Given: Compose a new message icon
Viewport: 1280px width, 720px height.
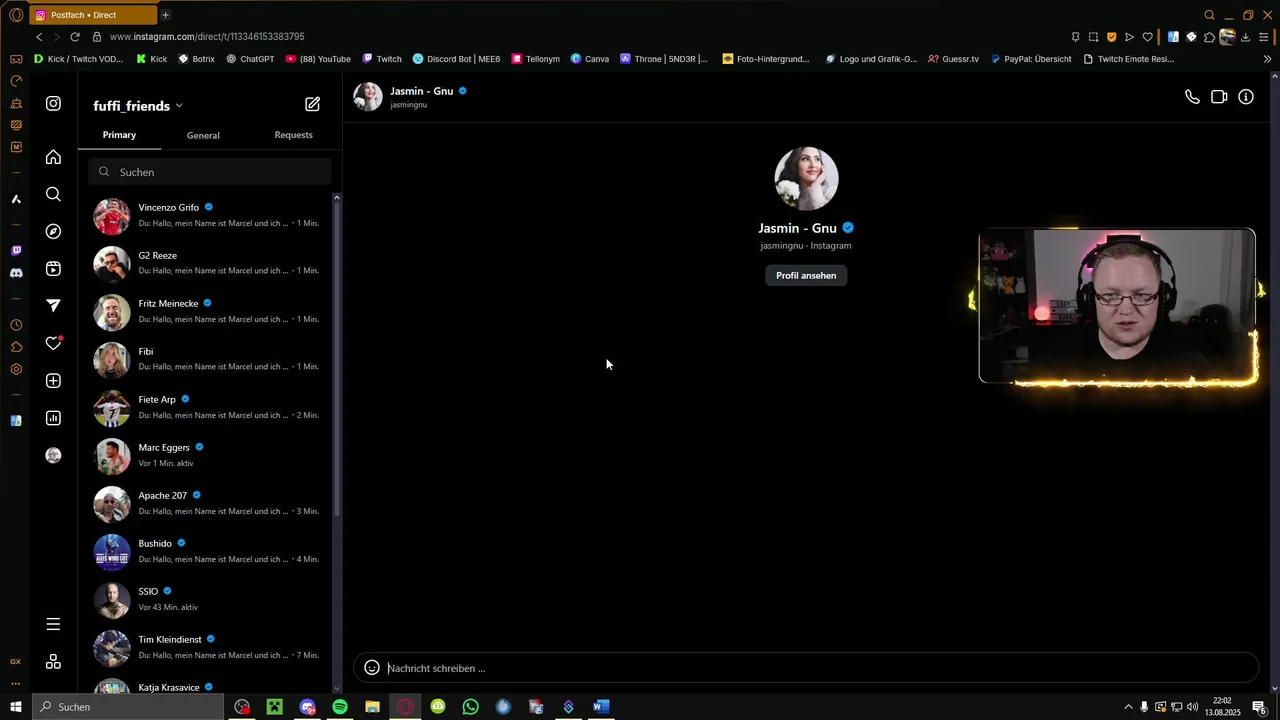Looking at the screenshot, I should click(x=312, y=104).
